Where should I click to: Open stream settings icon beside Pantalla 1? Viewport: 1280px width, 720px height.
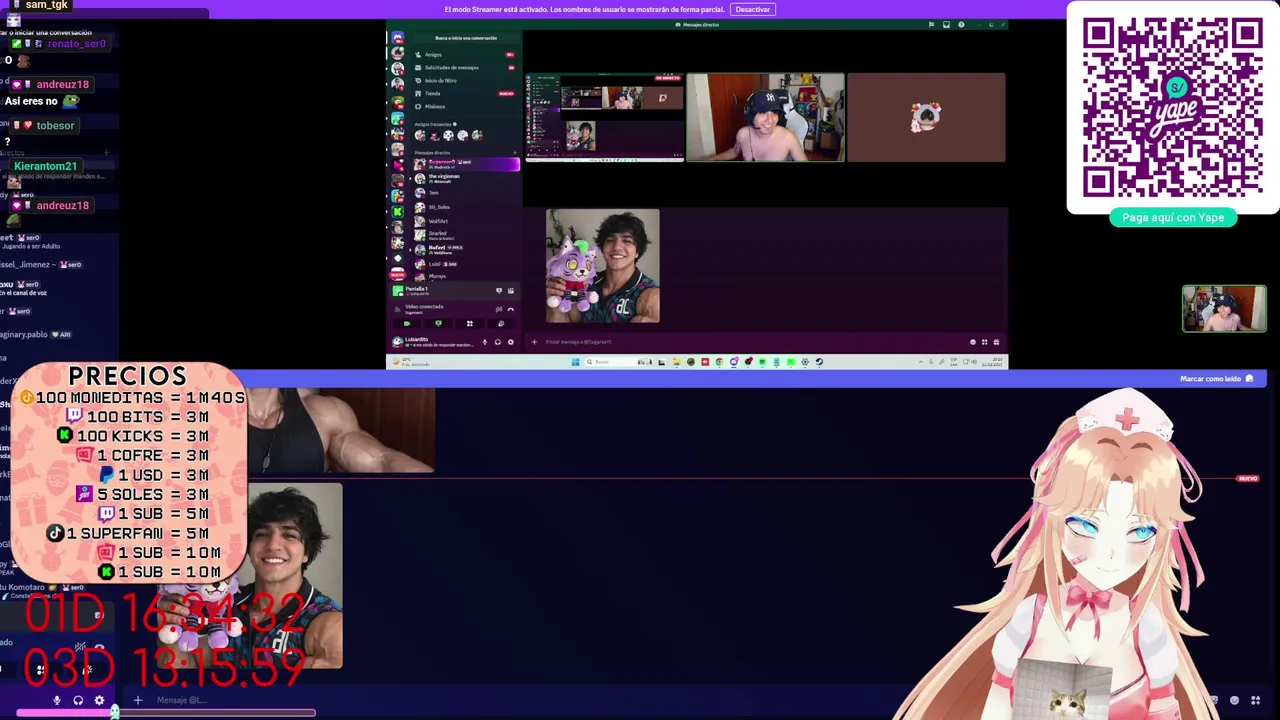click(511, 291)
